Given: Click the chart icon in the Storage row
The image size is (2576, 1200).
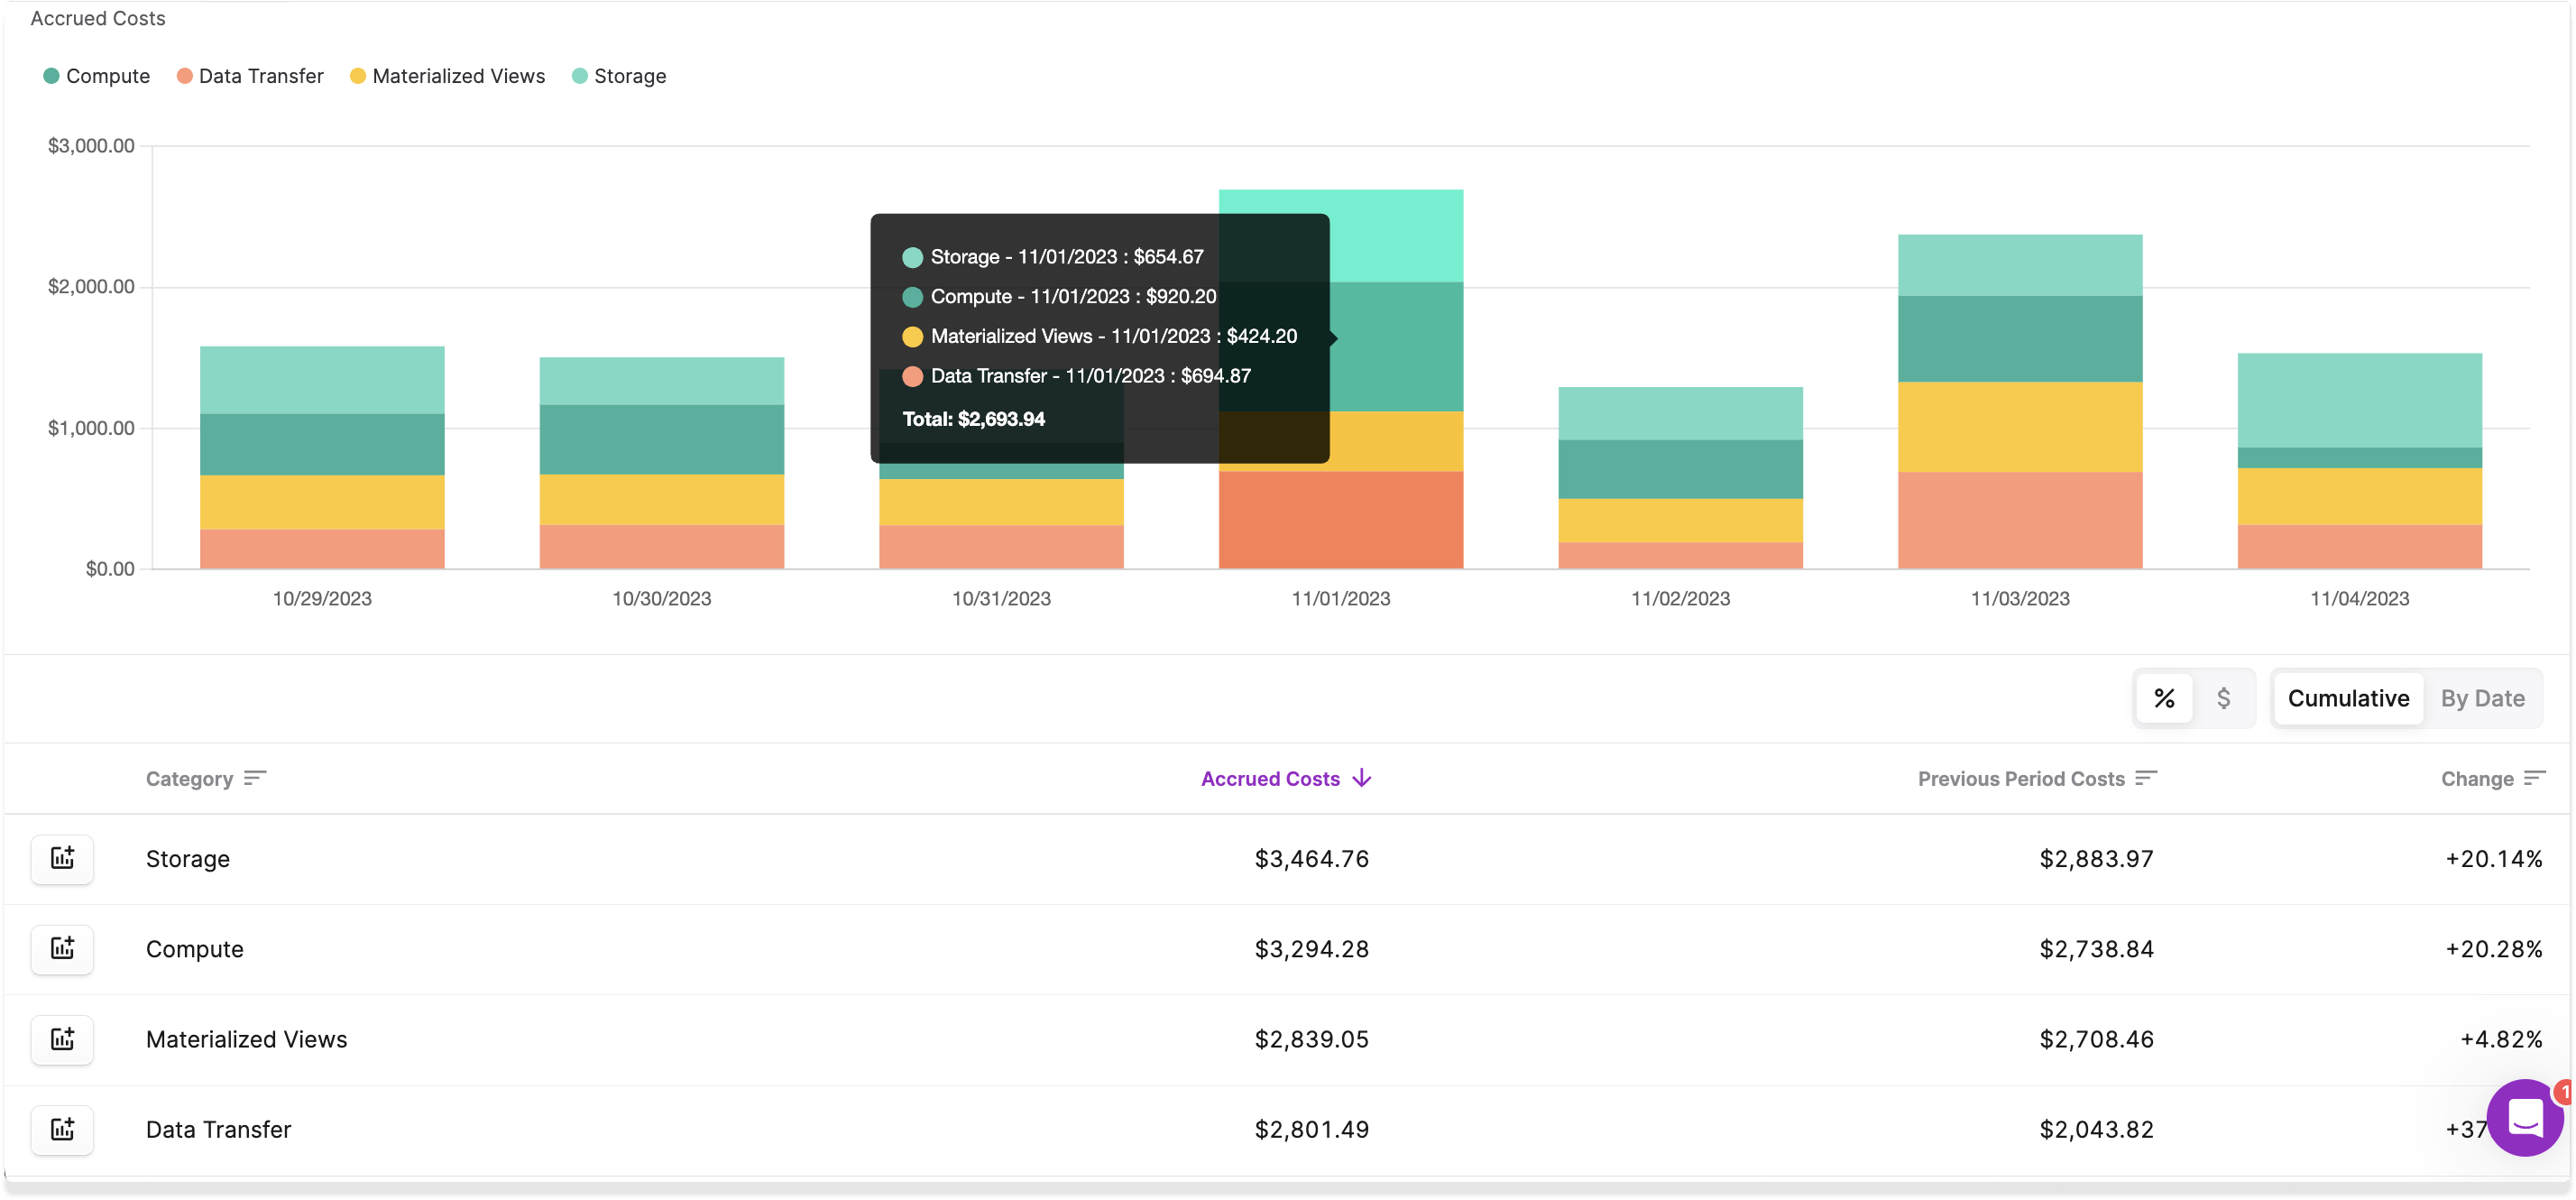Looking at the screenshot, I should pyautogui.click(x=62, y=858).
